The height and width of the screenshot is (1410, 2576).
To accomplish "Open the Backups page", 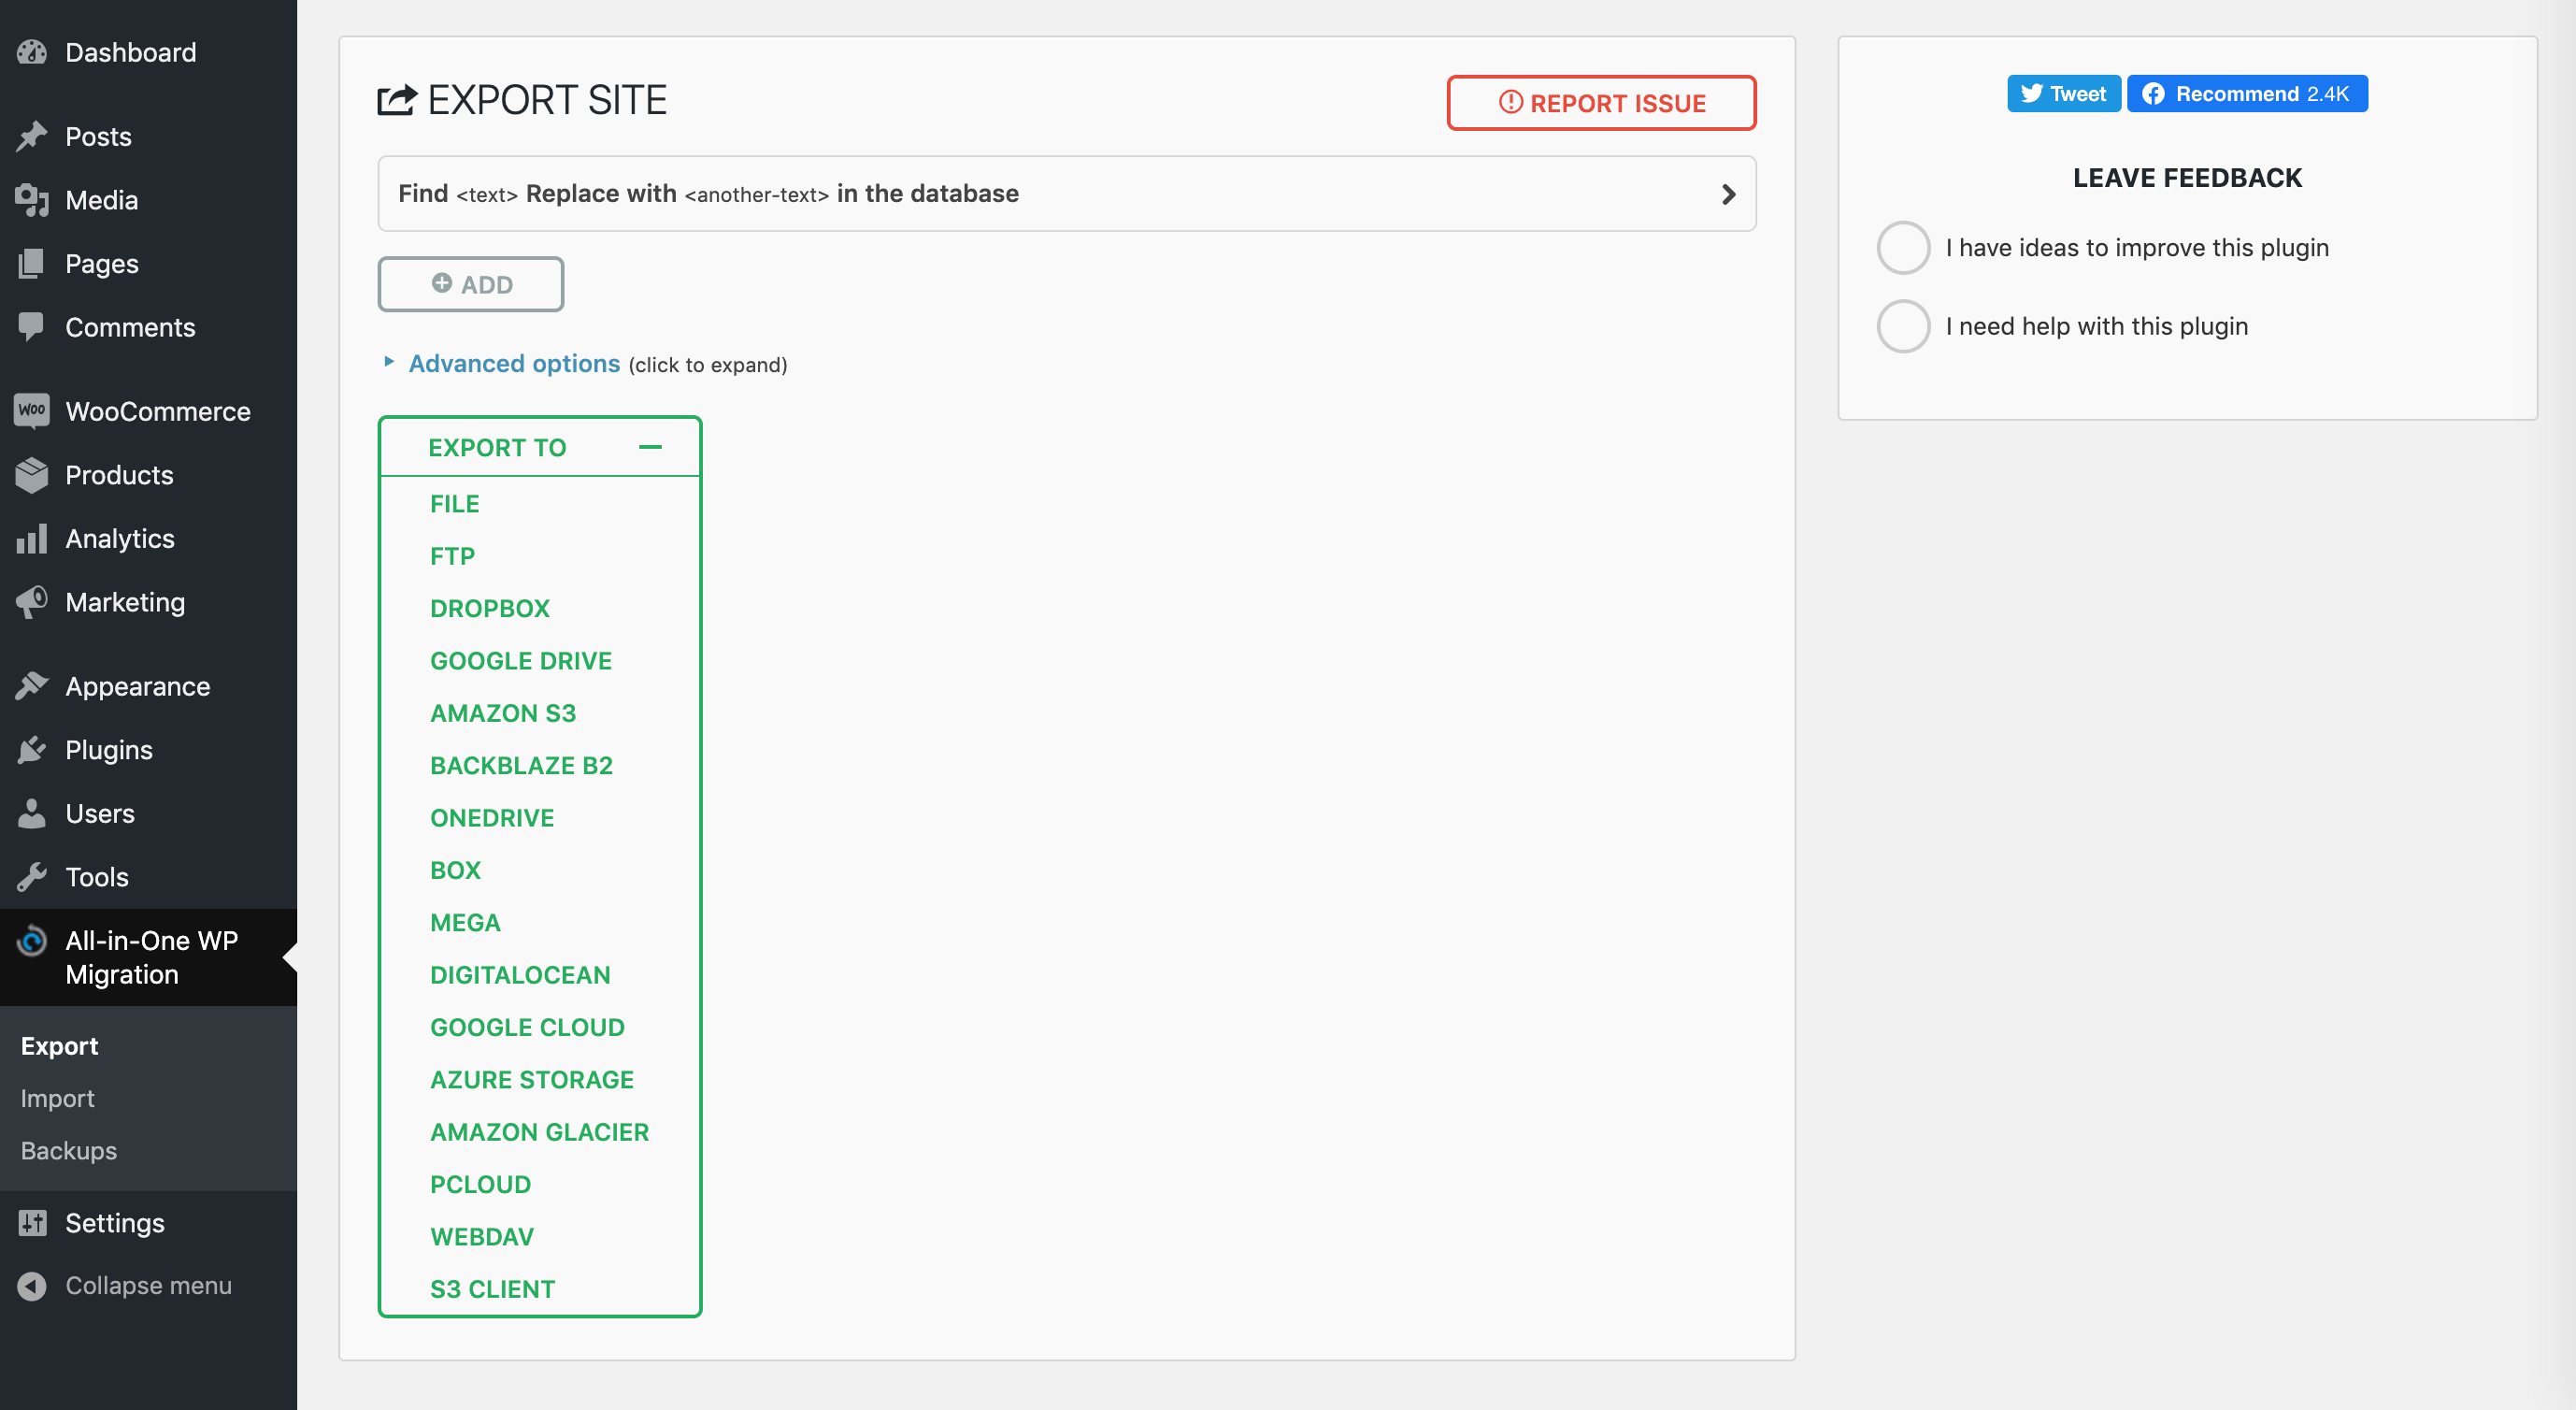I will tap(68, 1150).
